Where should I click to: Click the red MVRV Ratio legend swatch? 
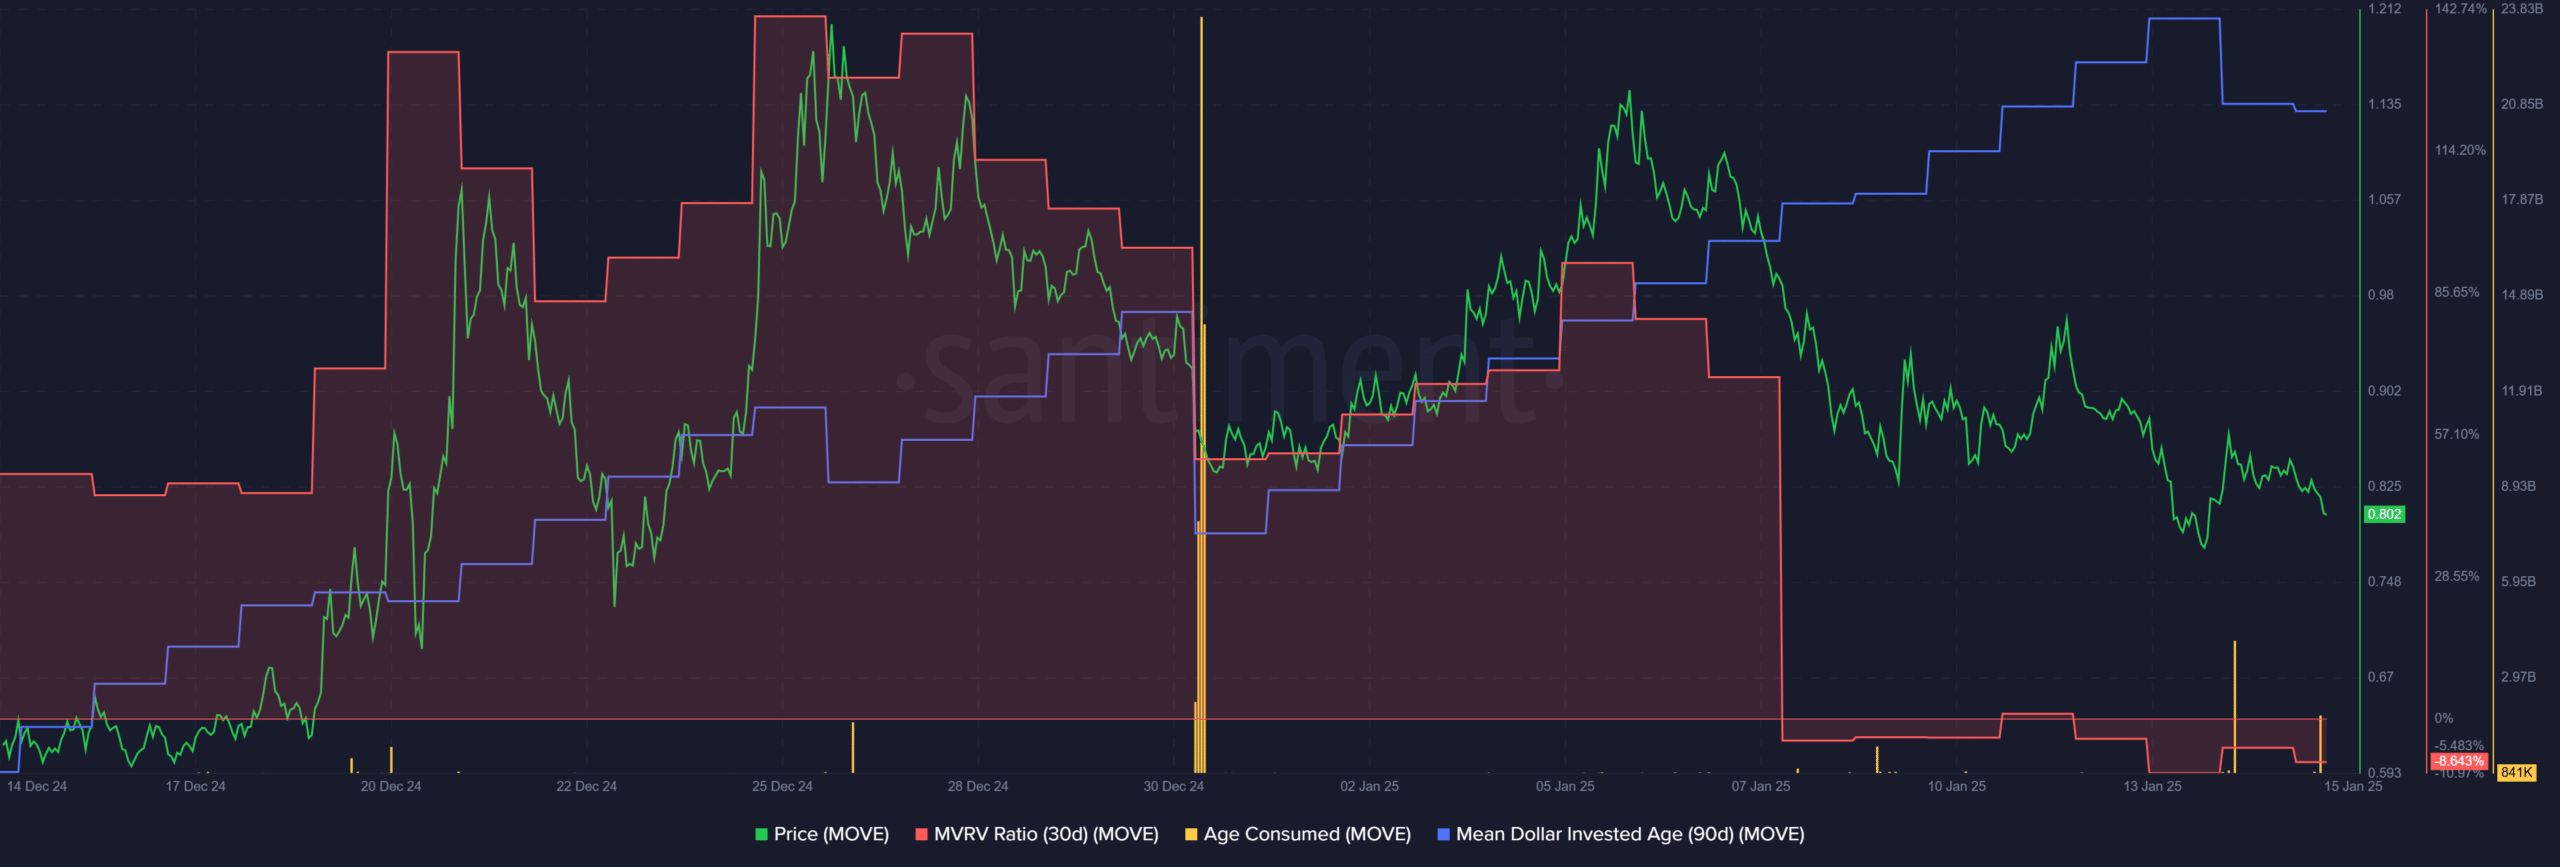pos(921,834)
